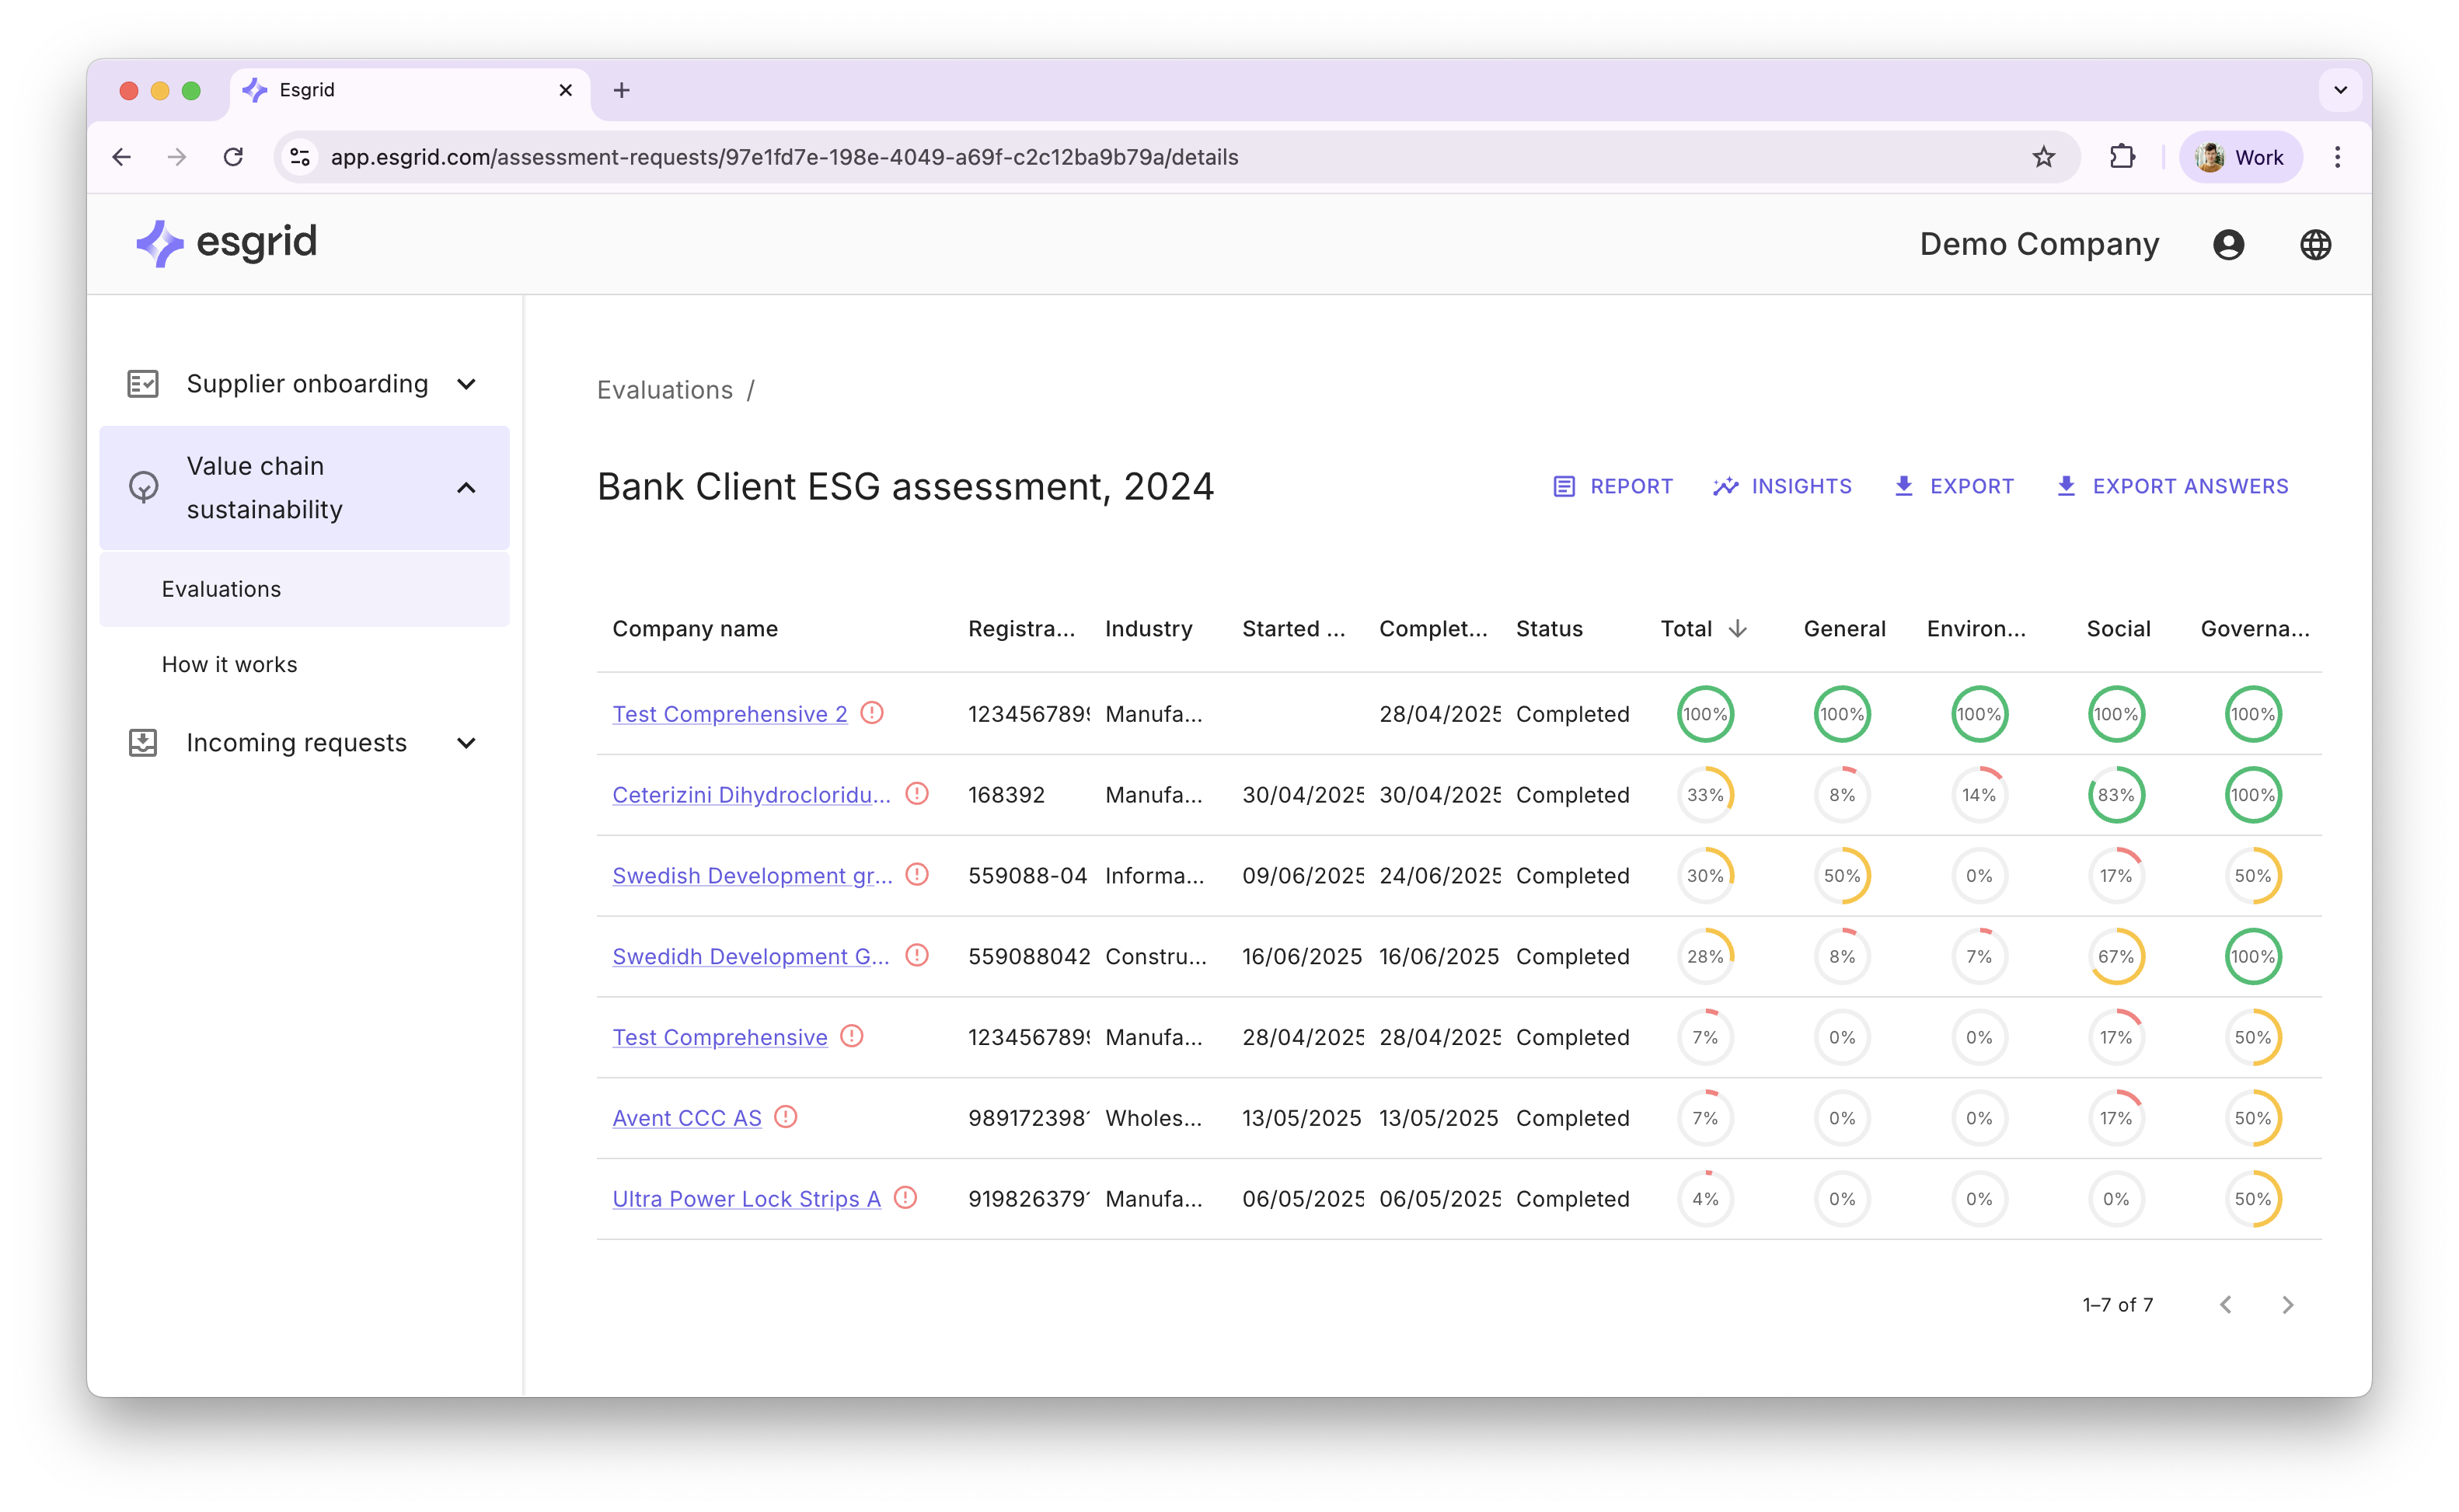
Task: Click the language globe icon
Action: [x=2317, y=243]
